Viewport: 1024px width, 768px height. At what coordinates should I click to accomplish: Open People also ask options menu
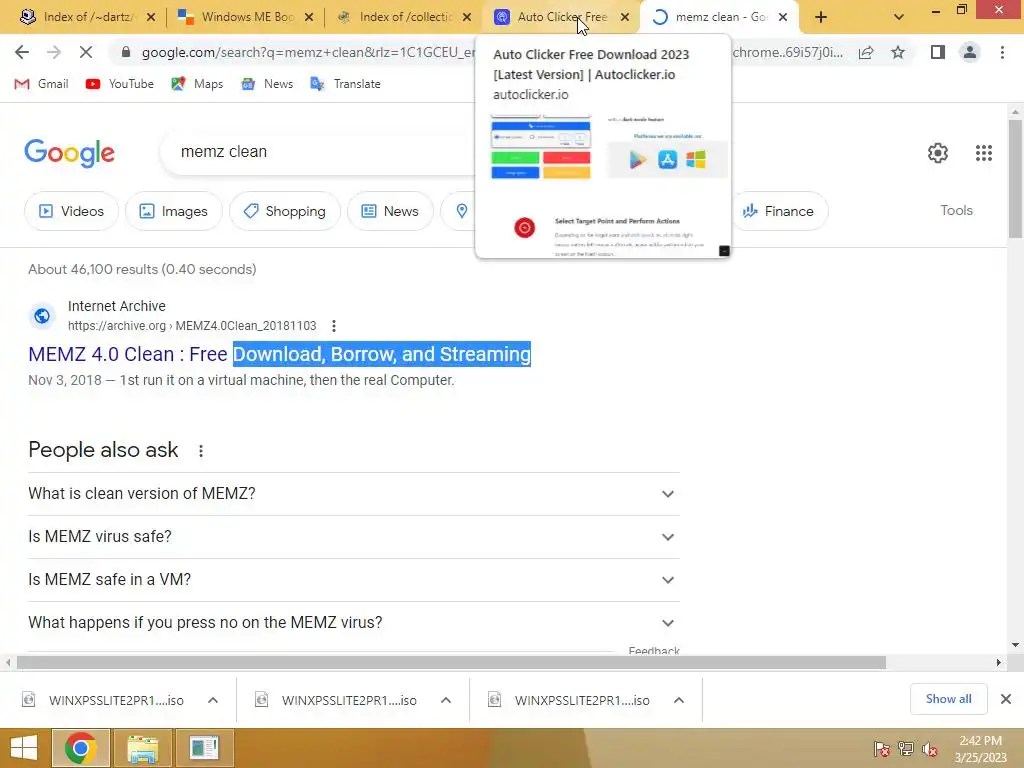point(201,451)
